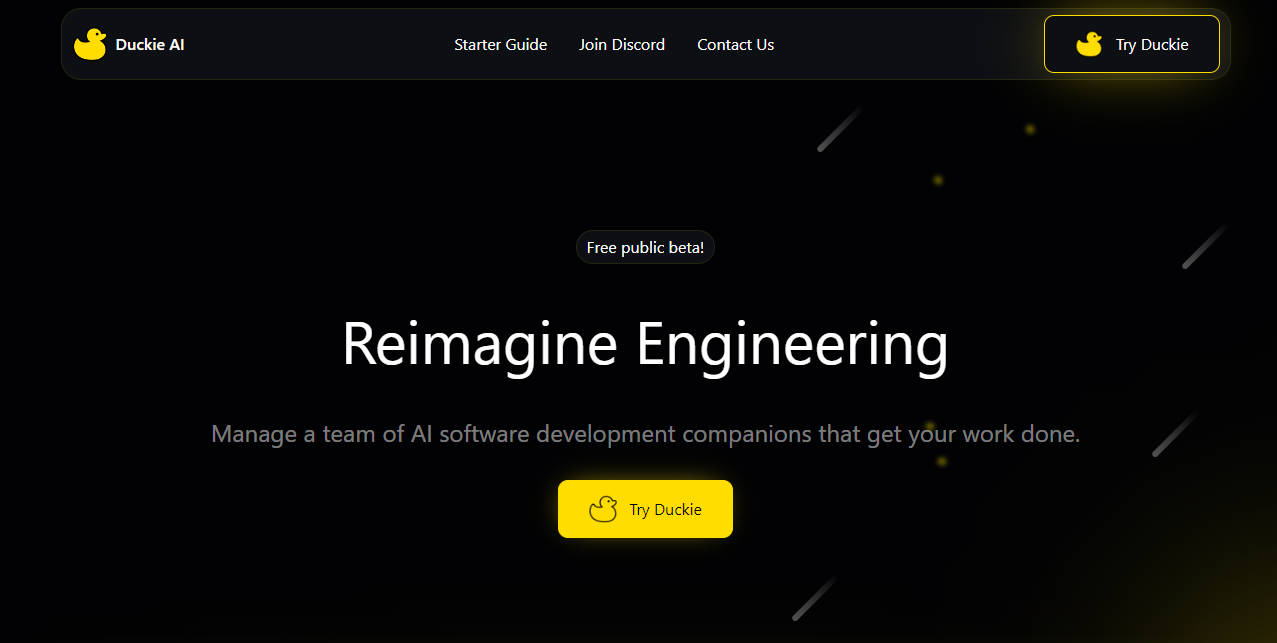The image size is (1277, 643).
Task: Click the outlined duck icon in yellow button
Action: tap(603, 509)
